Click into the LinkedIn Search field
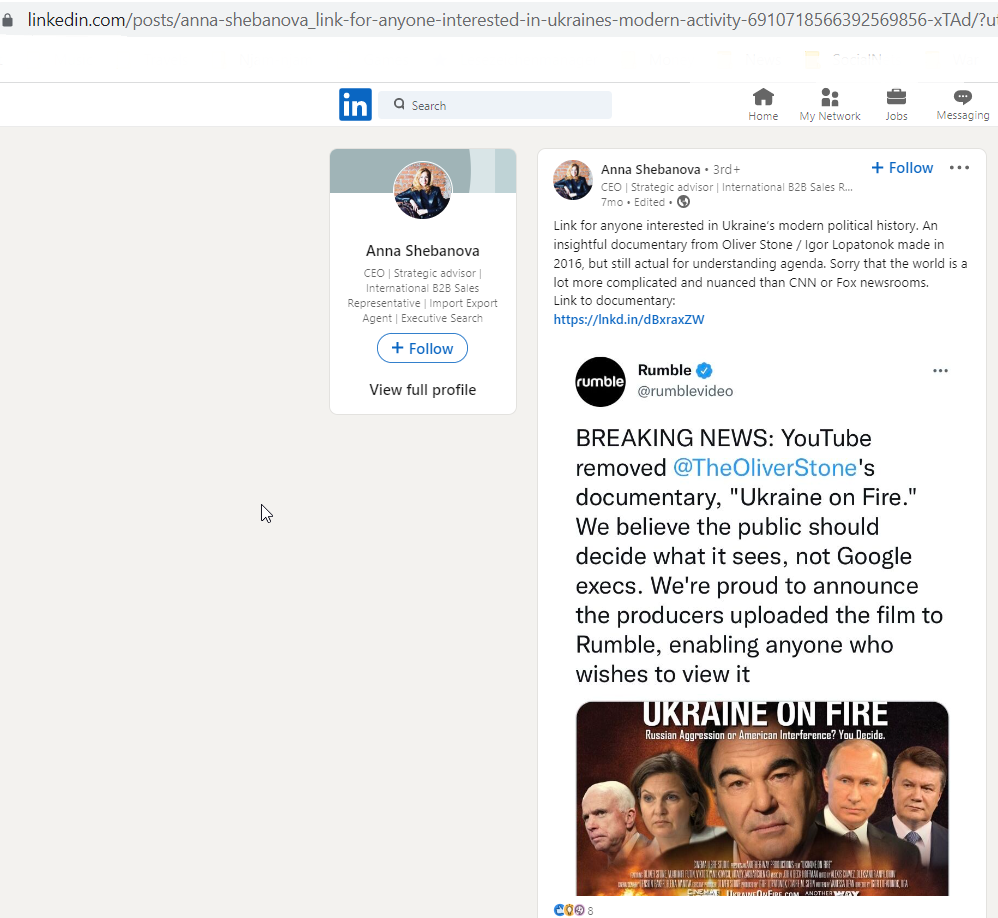Viewport: 998px width, 918px height. pyautogui.click(x=495, y=105)
